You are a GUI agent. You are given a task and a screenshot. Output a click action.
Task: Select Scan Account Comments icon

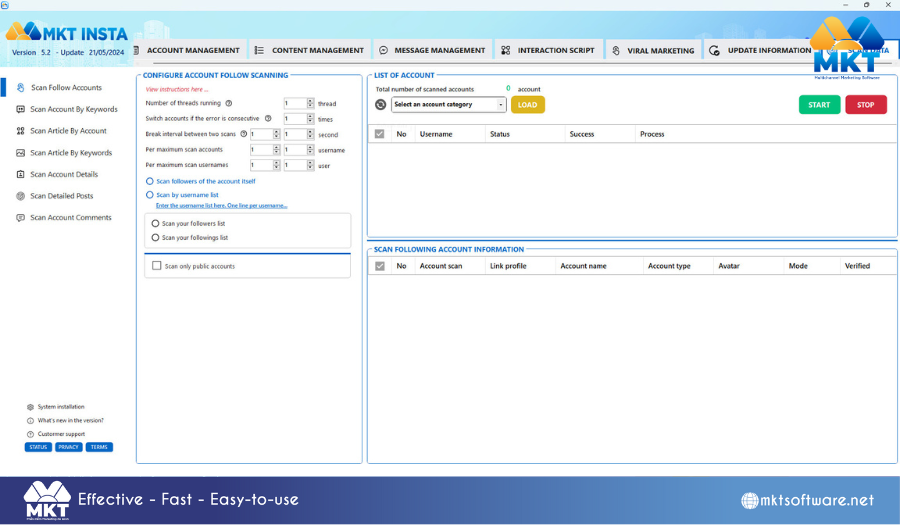click(x=21, y=218)
